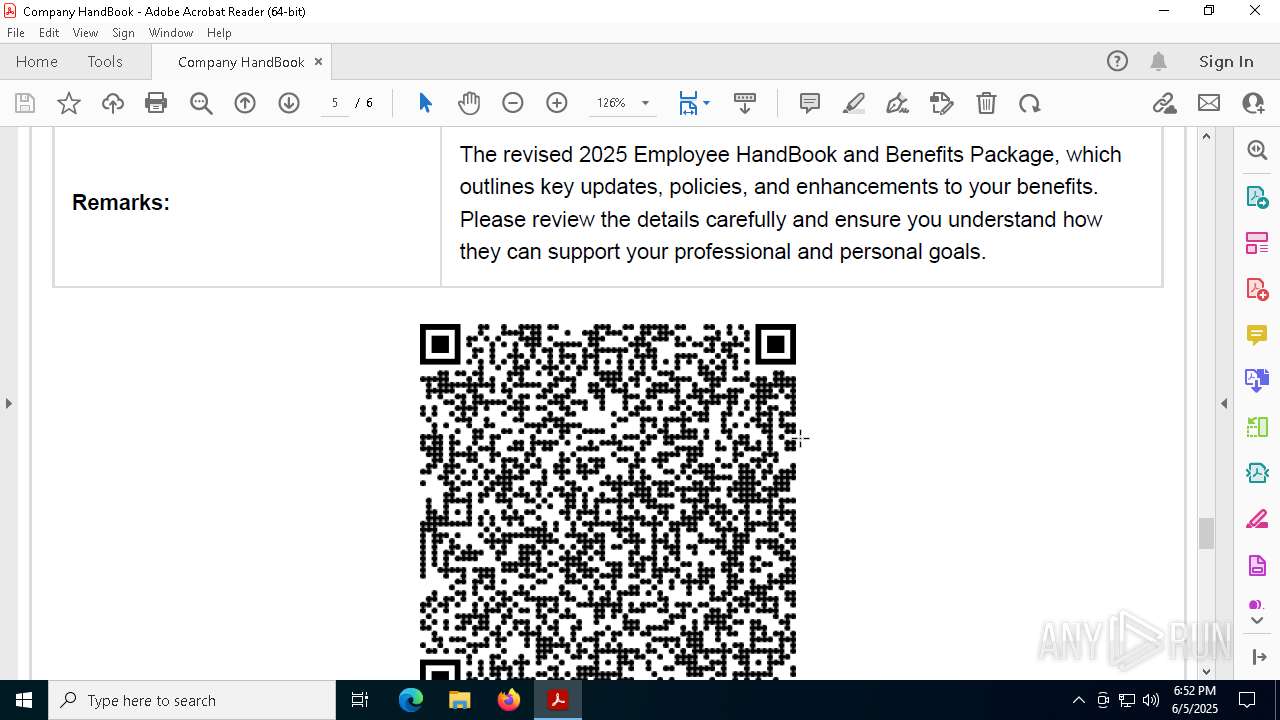Open help question mark icon

click(x=1117, y=62)
